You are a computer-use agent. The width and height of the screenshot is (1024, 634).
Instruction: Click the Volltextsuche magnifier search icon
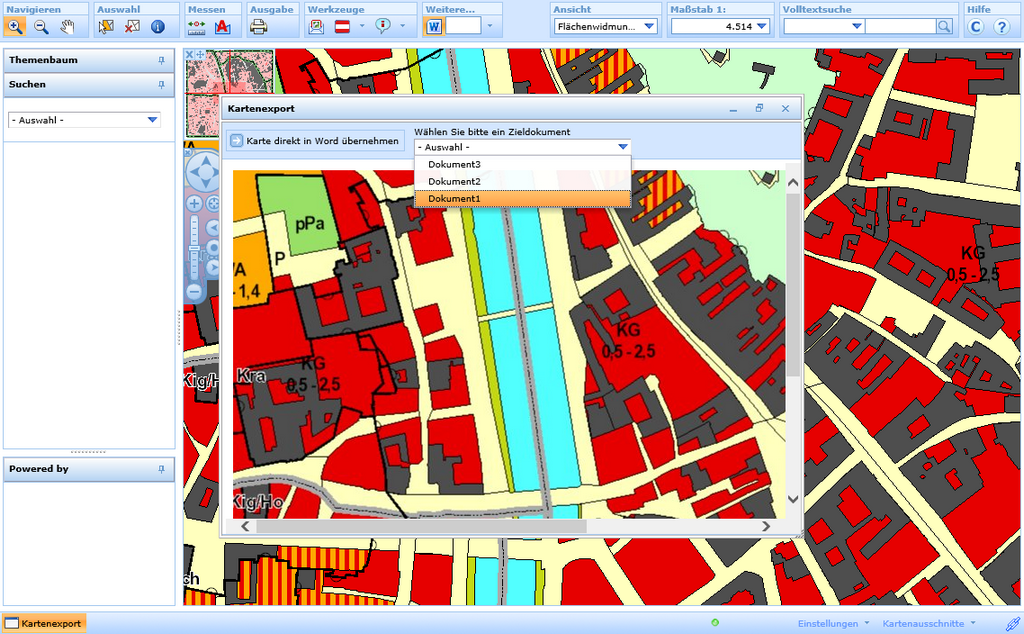point(943,26)
